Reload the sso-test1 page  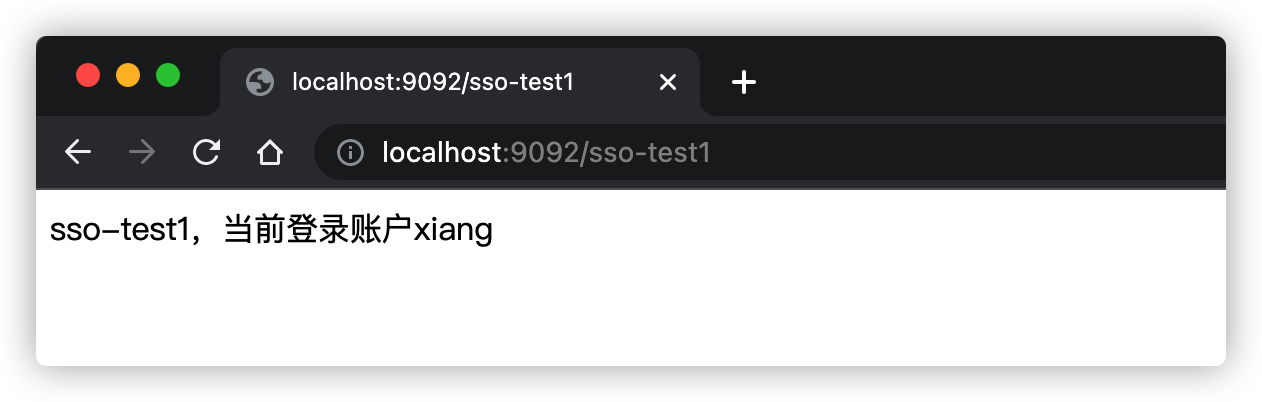206,152
